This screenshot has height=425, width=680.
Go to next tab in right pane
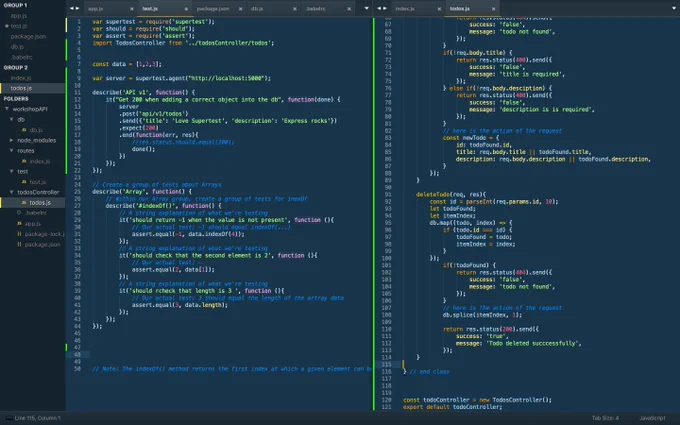(385, 8)
